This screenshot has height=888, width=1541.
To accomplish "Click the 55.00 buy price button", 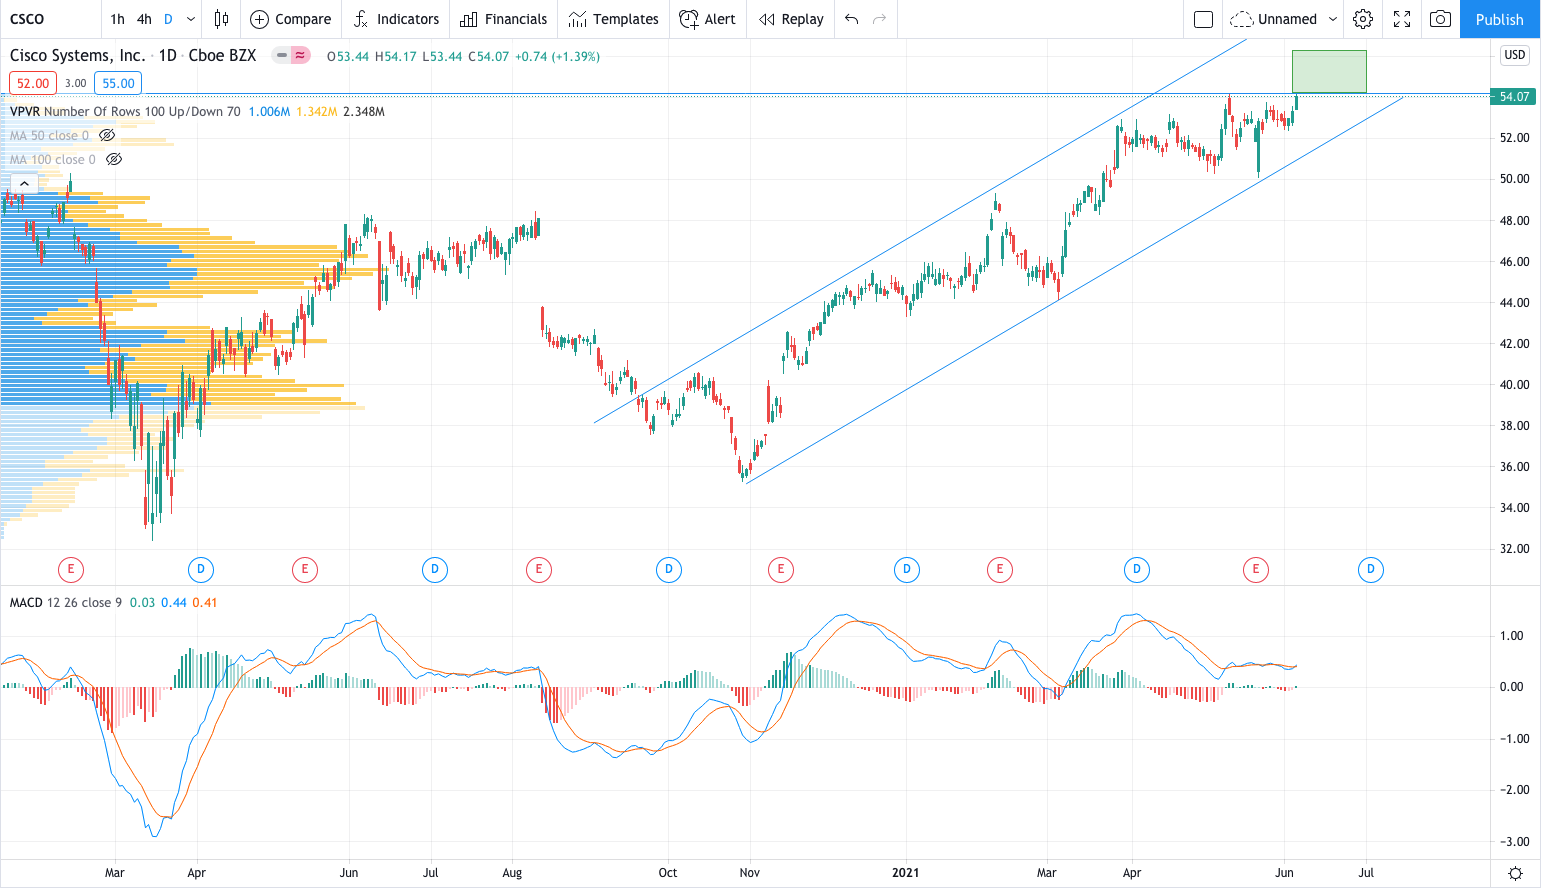I will pyautogui.click(x=118, y=83).
